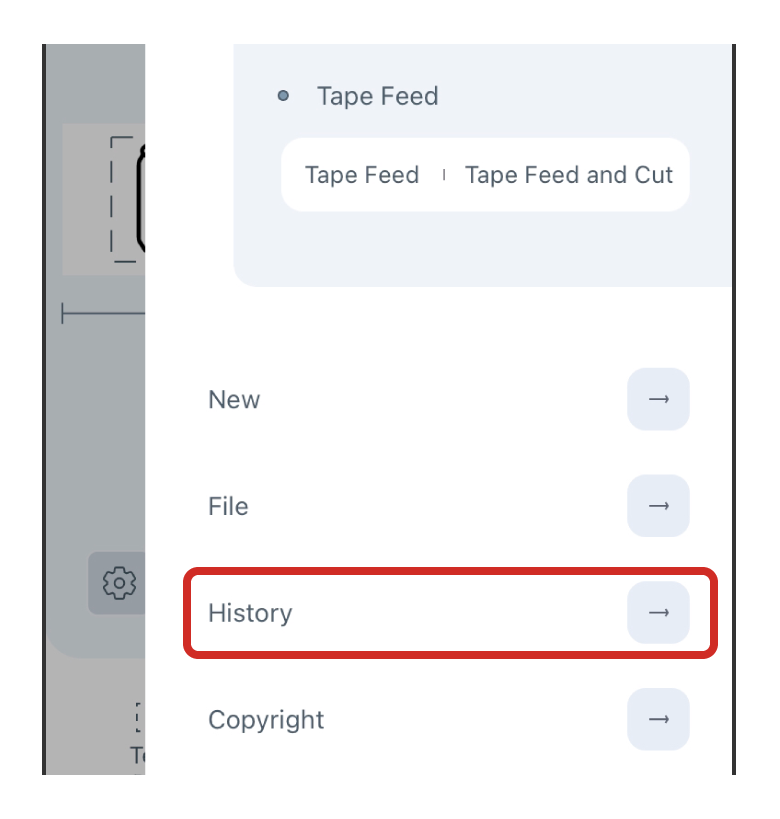The height and width of the screenshot is (819, 780).
Task: Select the History menu item
Action: pyautogui.click(x=250, y=613)
